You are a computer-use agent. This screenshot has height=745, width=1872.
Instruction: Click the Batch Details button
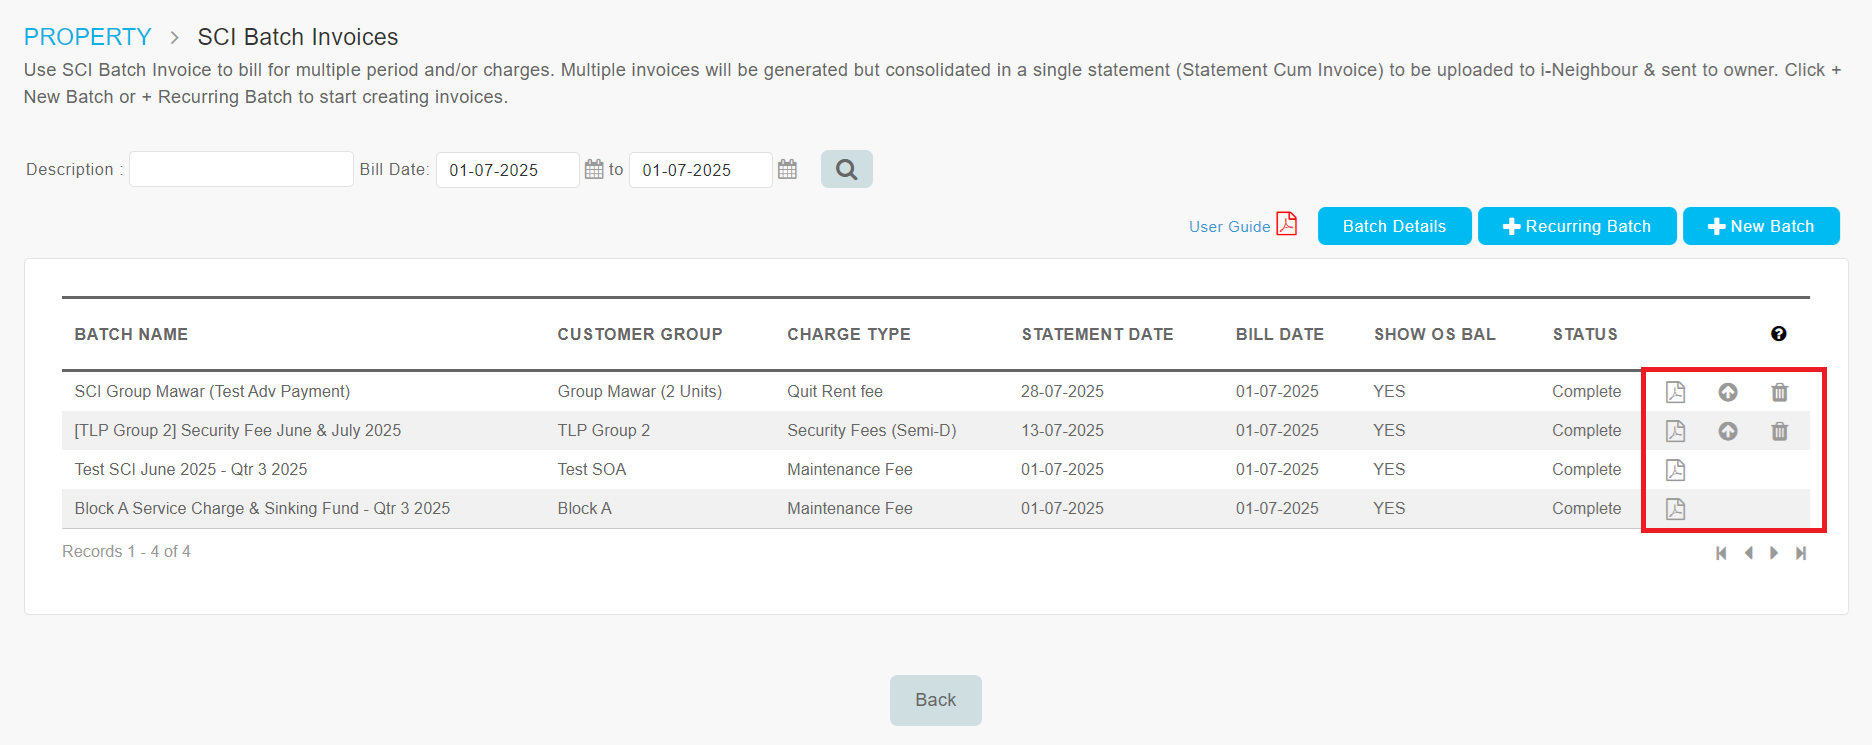(1394, 226)
